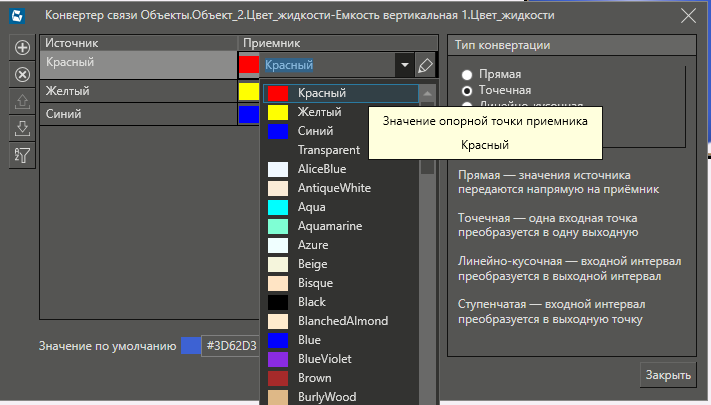Add a new conversion row with the plus icon
The image size is (711, 405).
22,48
